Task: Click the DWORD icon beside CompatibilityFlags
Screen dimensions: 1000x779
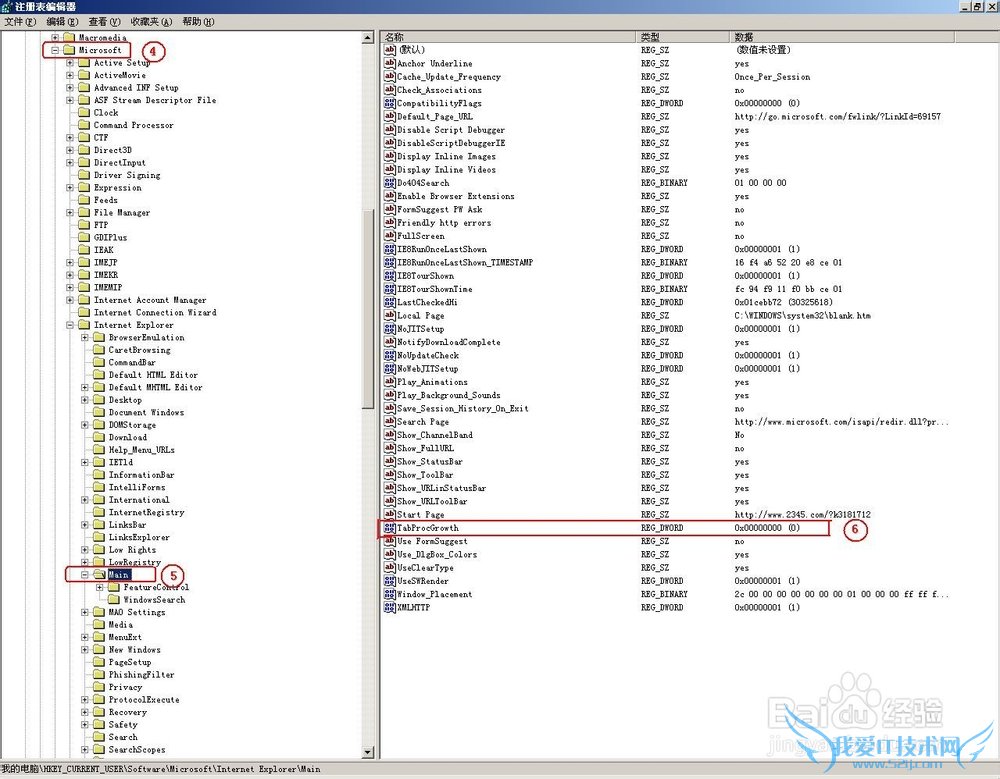Action: [x=389, y=103]
